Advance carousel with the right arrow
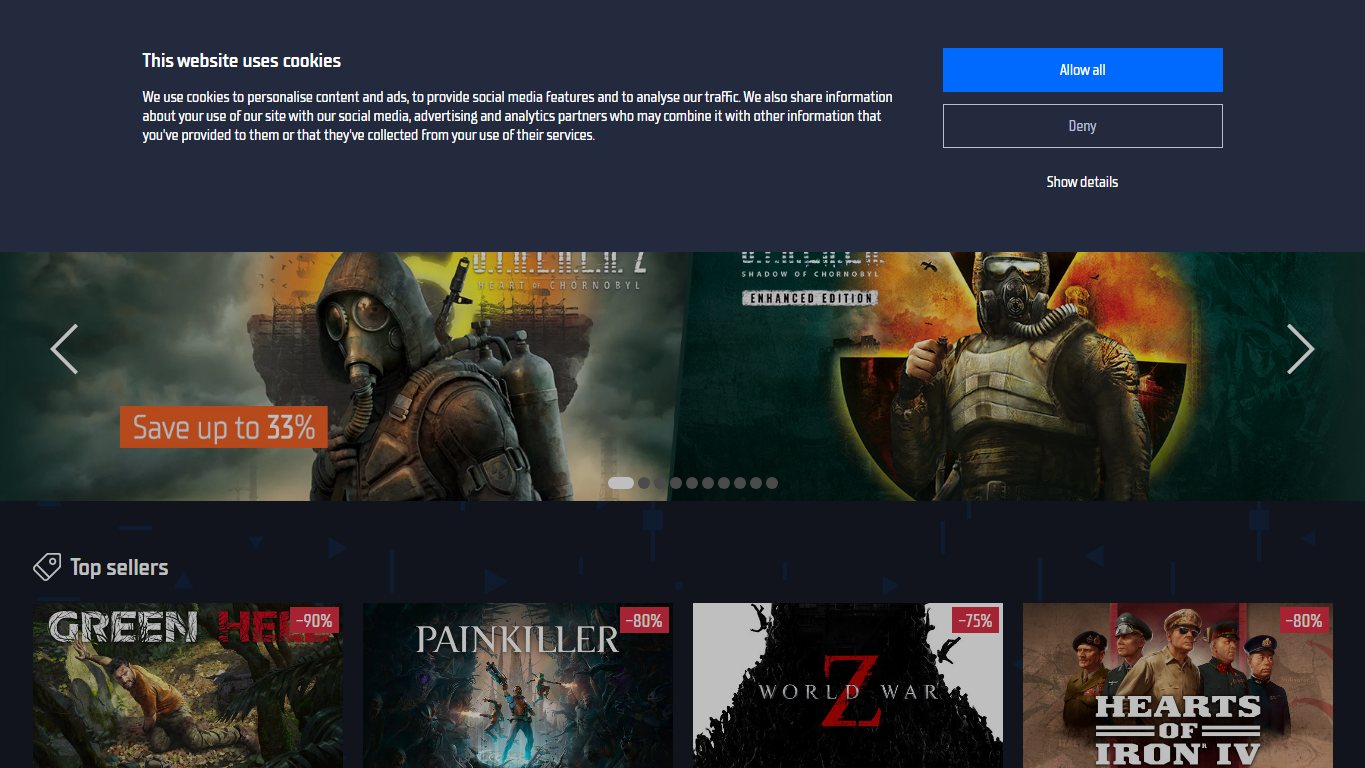Screen dimensions: 1365x768 pos(1300,349)
